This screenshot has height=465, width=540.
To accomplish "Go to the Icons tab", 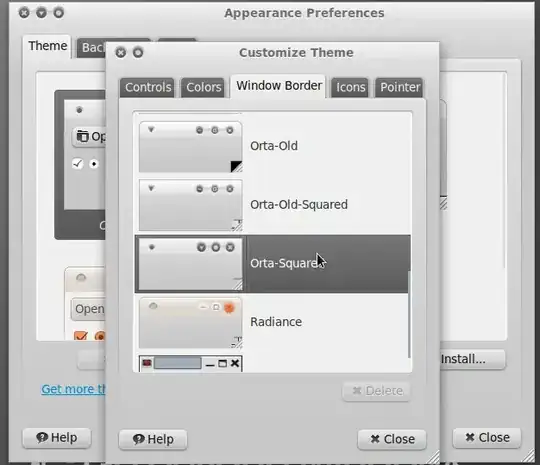I will coord(350,87).
